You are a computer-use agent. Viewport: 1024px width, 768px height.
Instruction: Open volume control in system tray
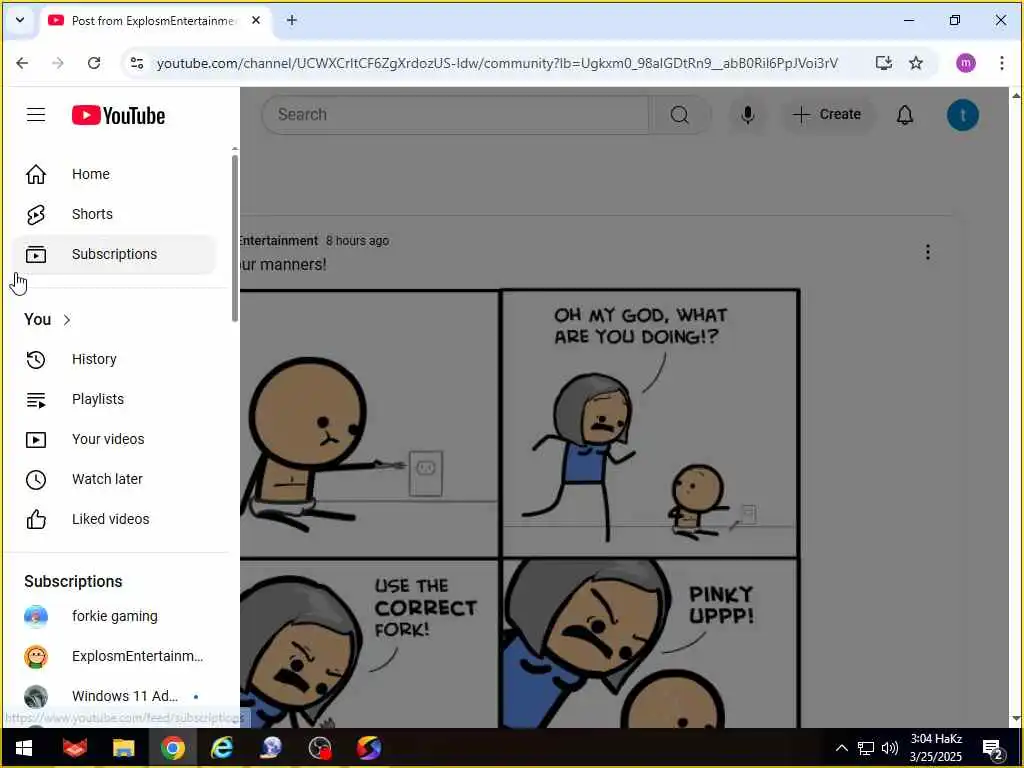pyautogui.click(x=889, y=748)
